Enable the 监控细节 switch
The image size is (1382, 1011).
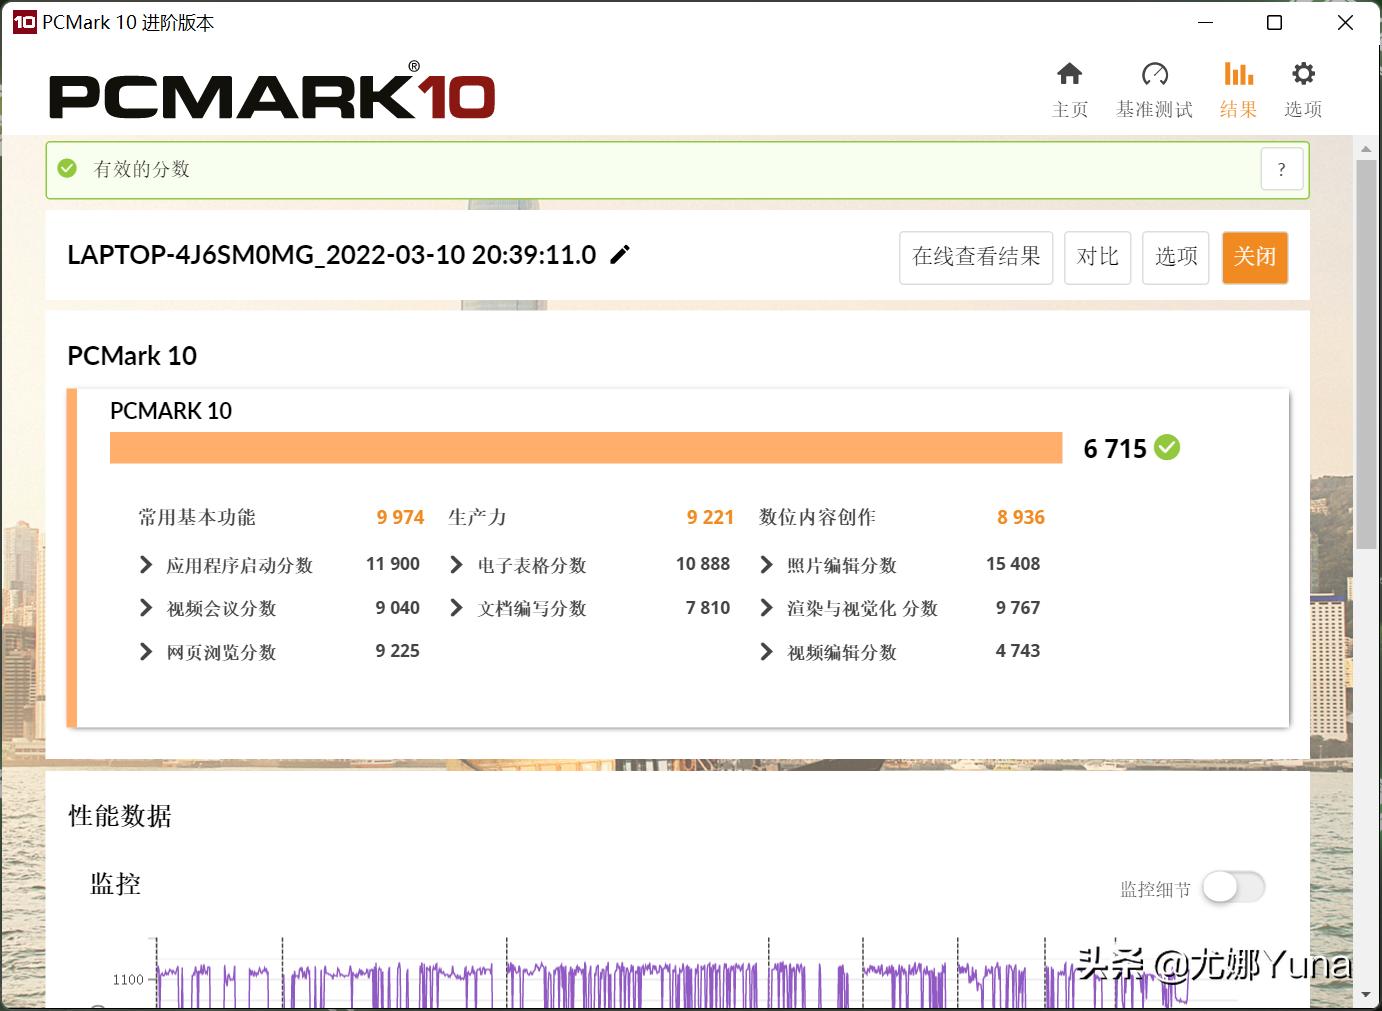[x=1233, y=887]
